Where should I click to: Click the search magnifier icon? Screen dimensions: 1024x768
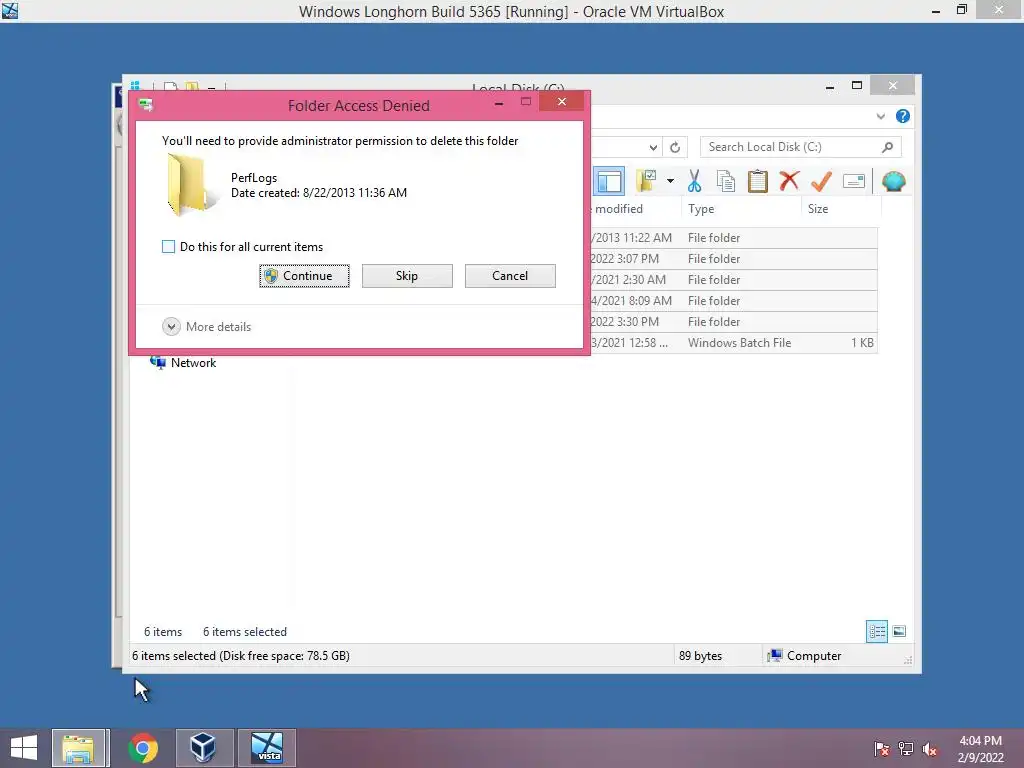pos(888,147)
